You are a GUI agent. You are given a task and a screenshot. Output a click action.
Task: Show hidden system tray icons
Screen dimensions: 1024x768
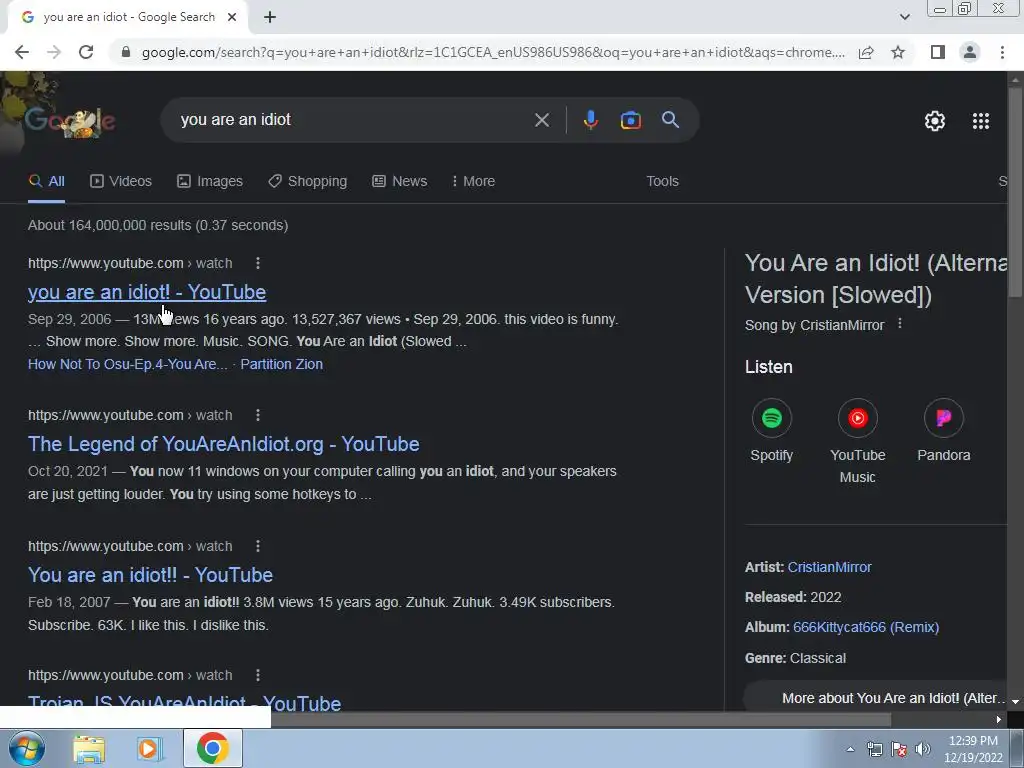click(850, 749)
